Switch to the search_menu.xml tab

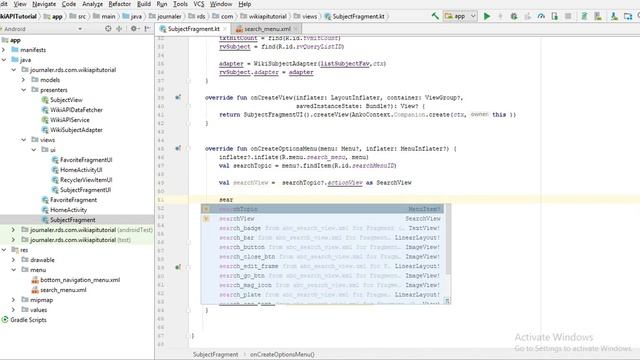click(267, 29)
